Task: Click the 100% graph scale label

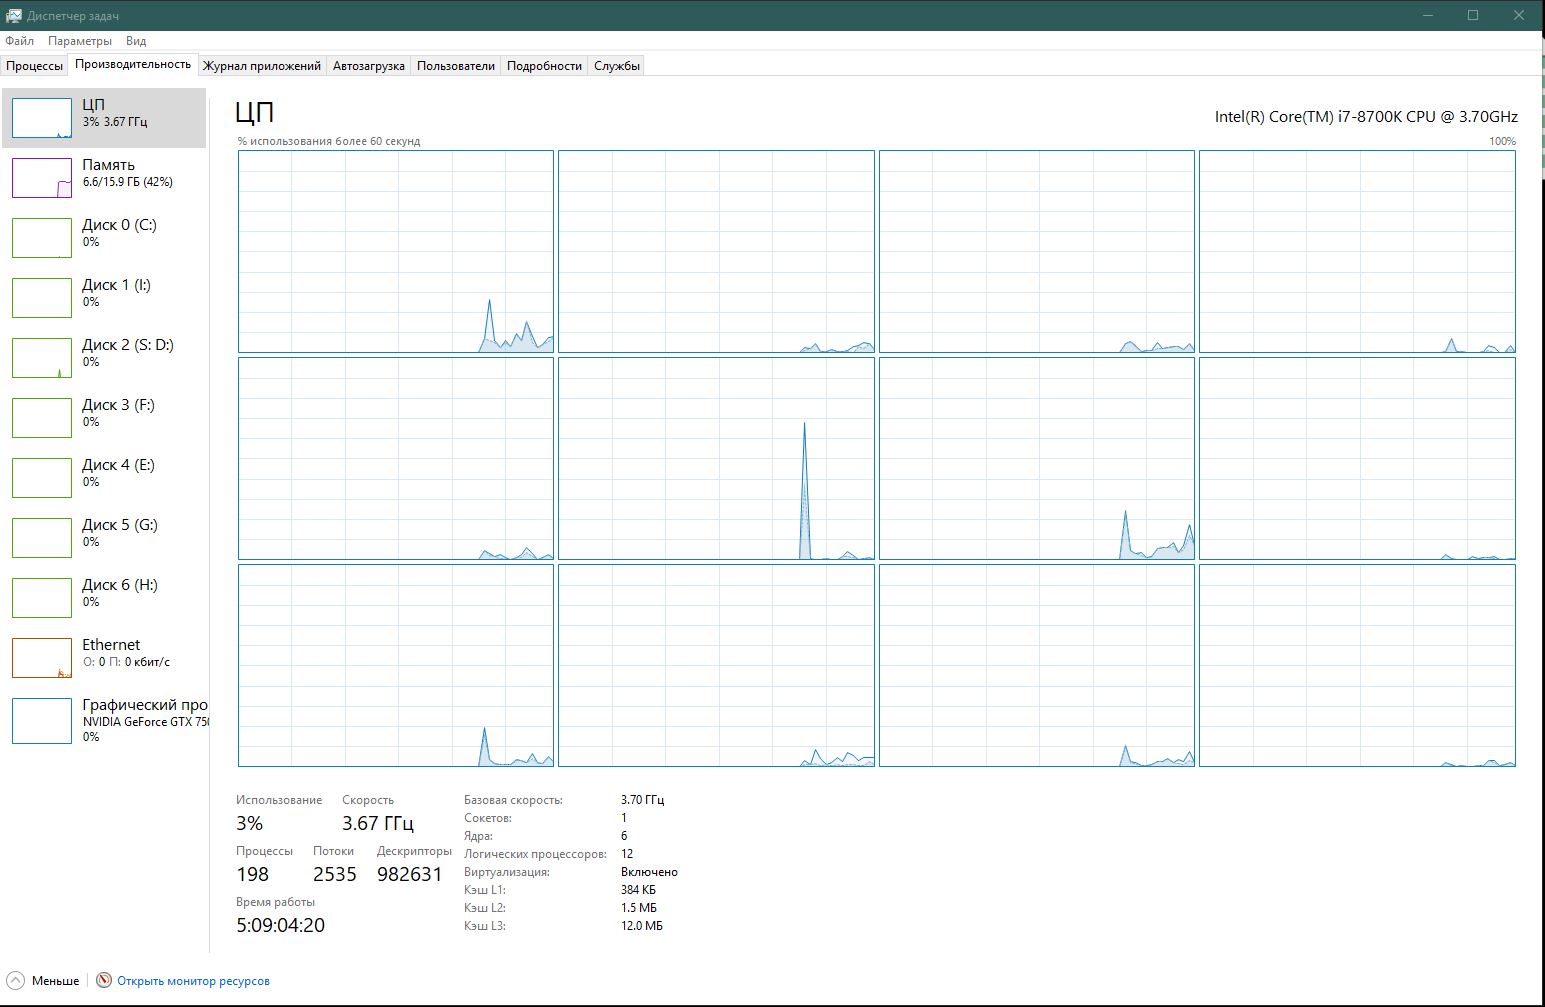Action: coord(1502,141)
